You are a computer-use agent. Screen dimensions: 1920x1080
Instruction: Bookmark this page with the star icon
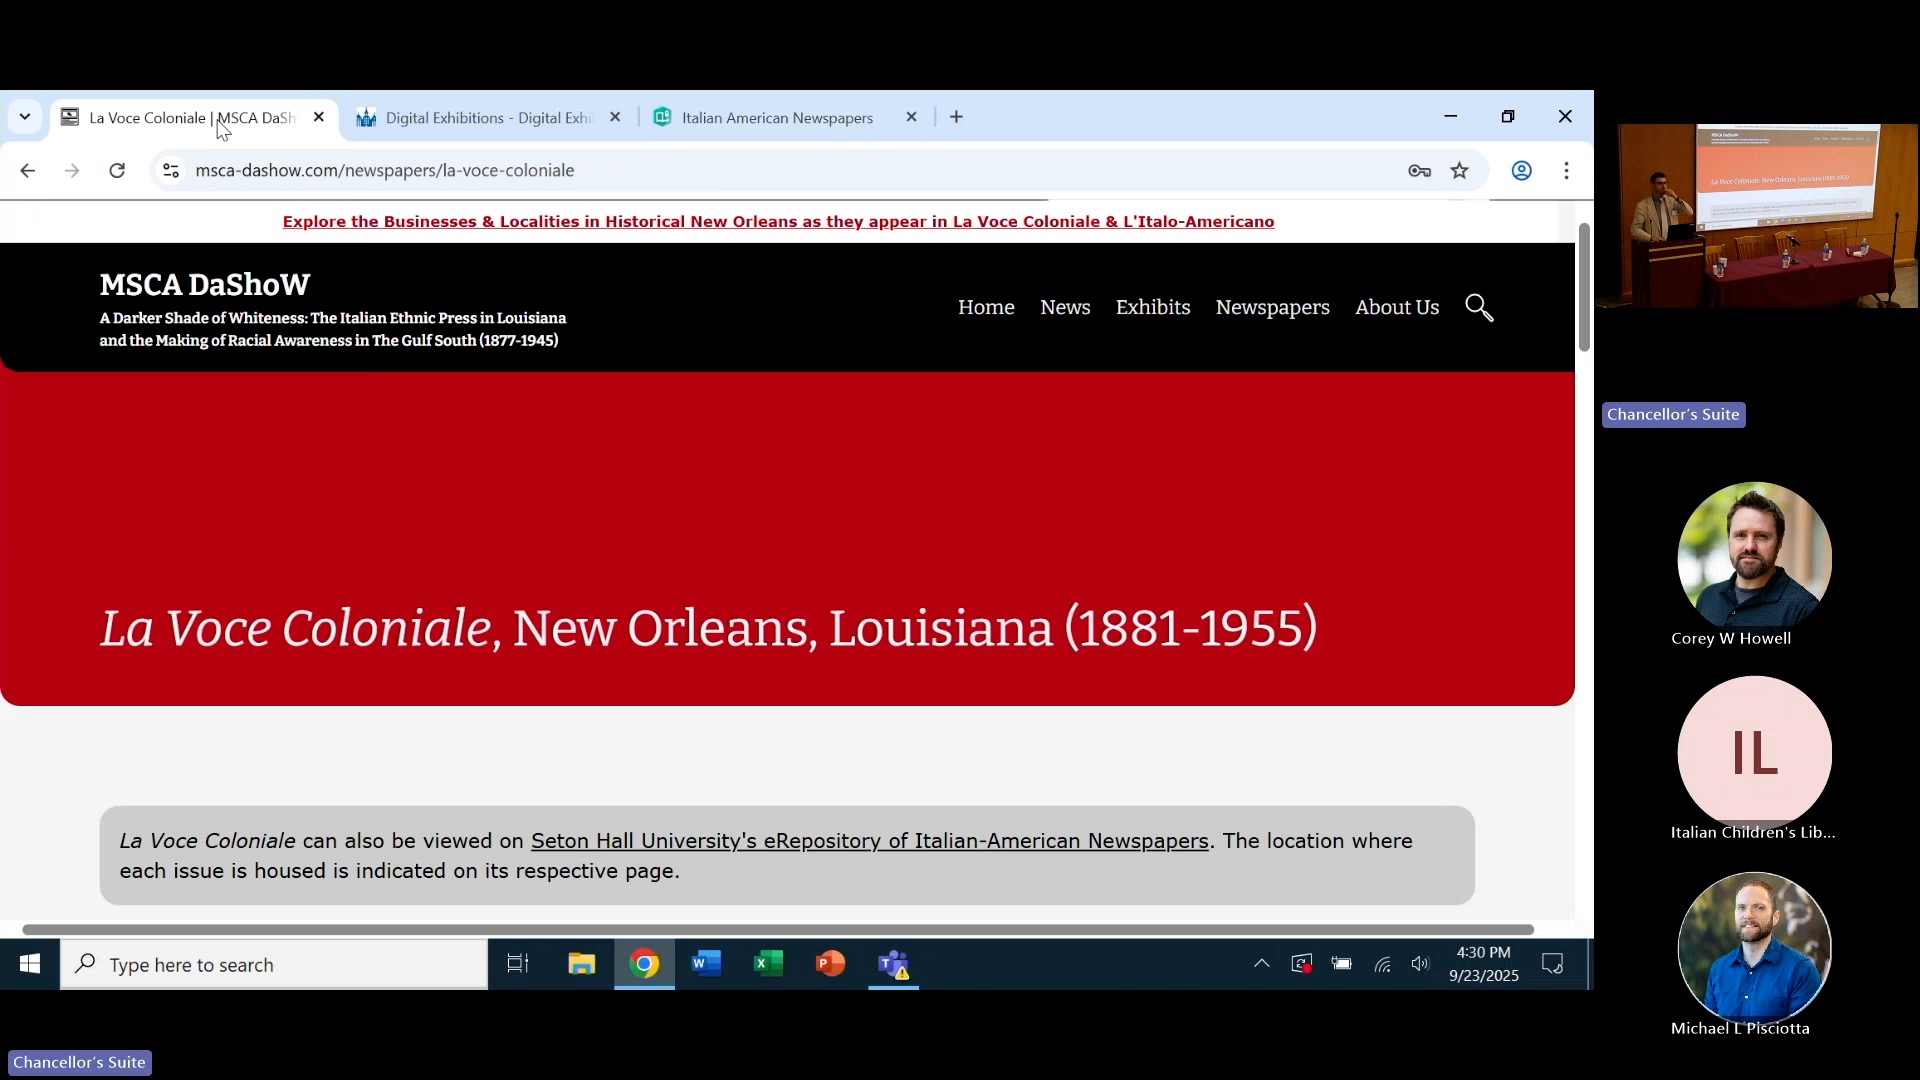click(1460, 171)
